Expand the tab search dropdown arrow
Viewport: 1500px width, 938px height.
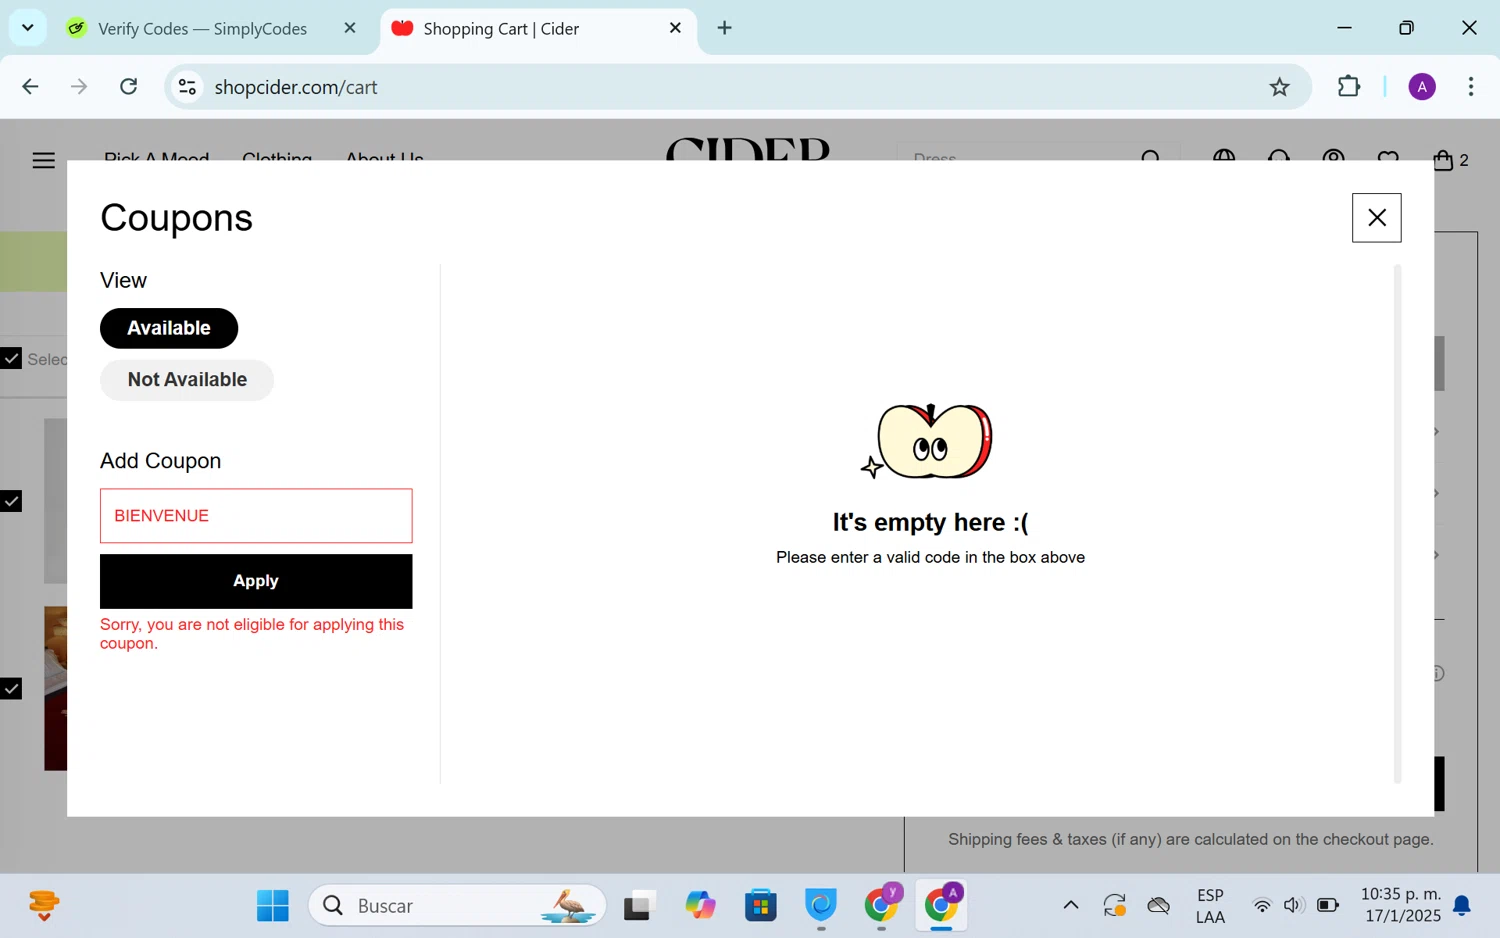[x=28, y=28]
